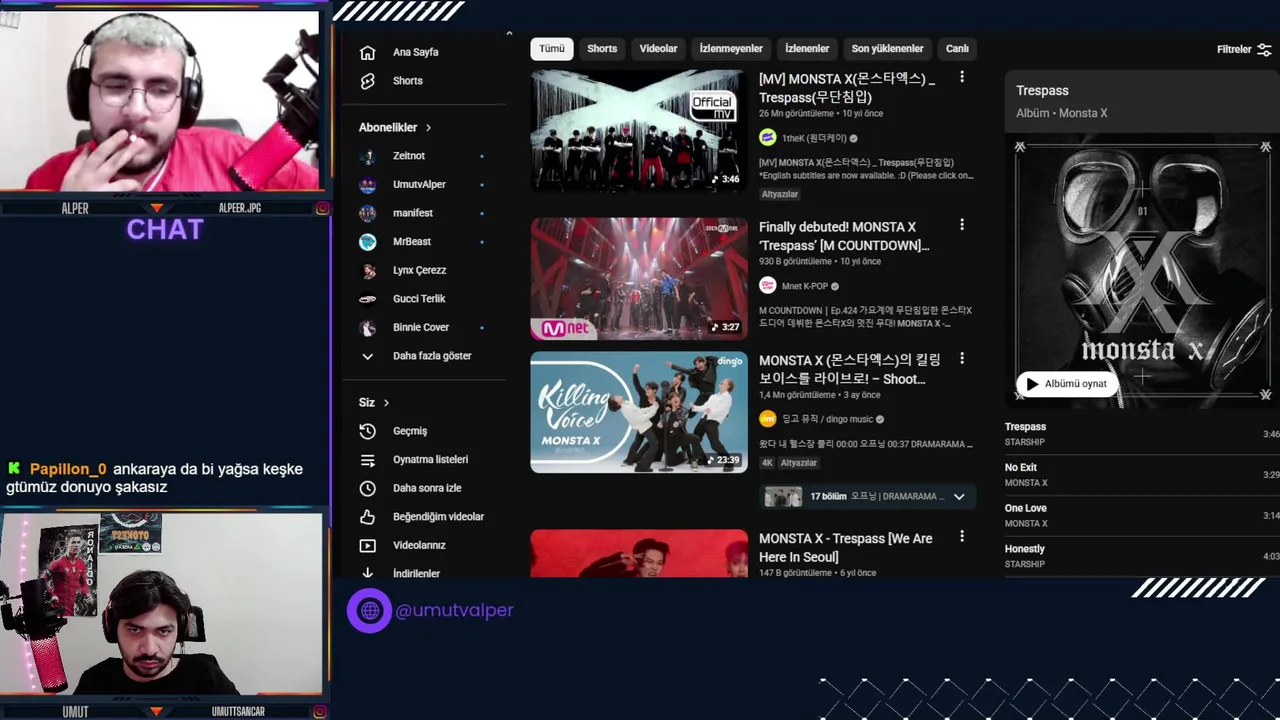The width and height of the screenshot is (1280, 720).
Task: Click Papillon_0 username in chat
Action: coord(68,469)
